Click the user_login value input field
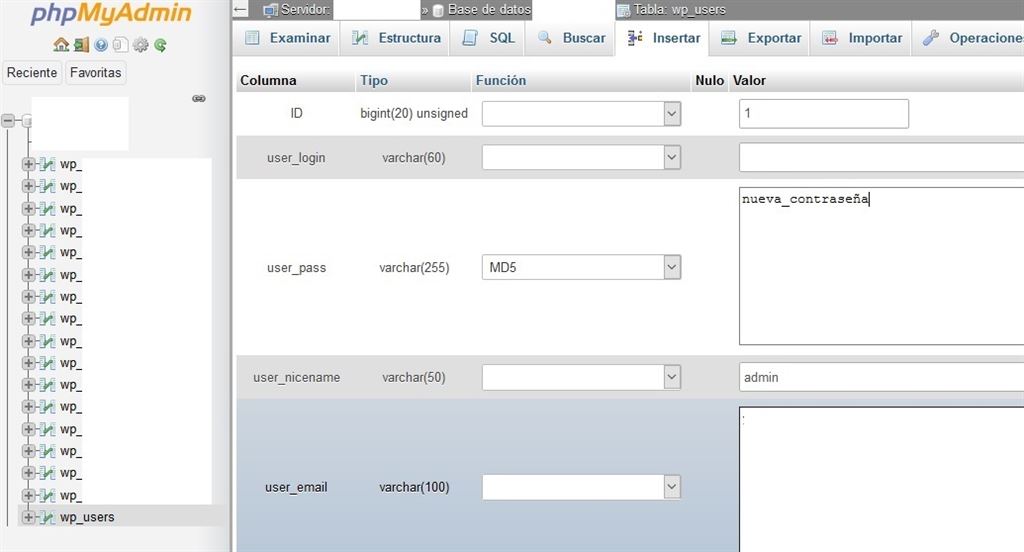The width and height of the screenshot is (1024, 552). 880,158
